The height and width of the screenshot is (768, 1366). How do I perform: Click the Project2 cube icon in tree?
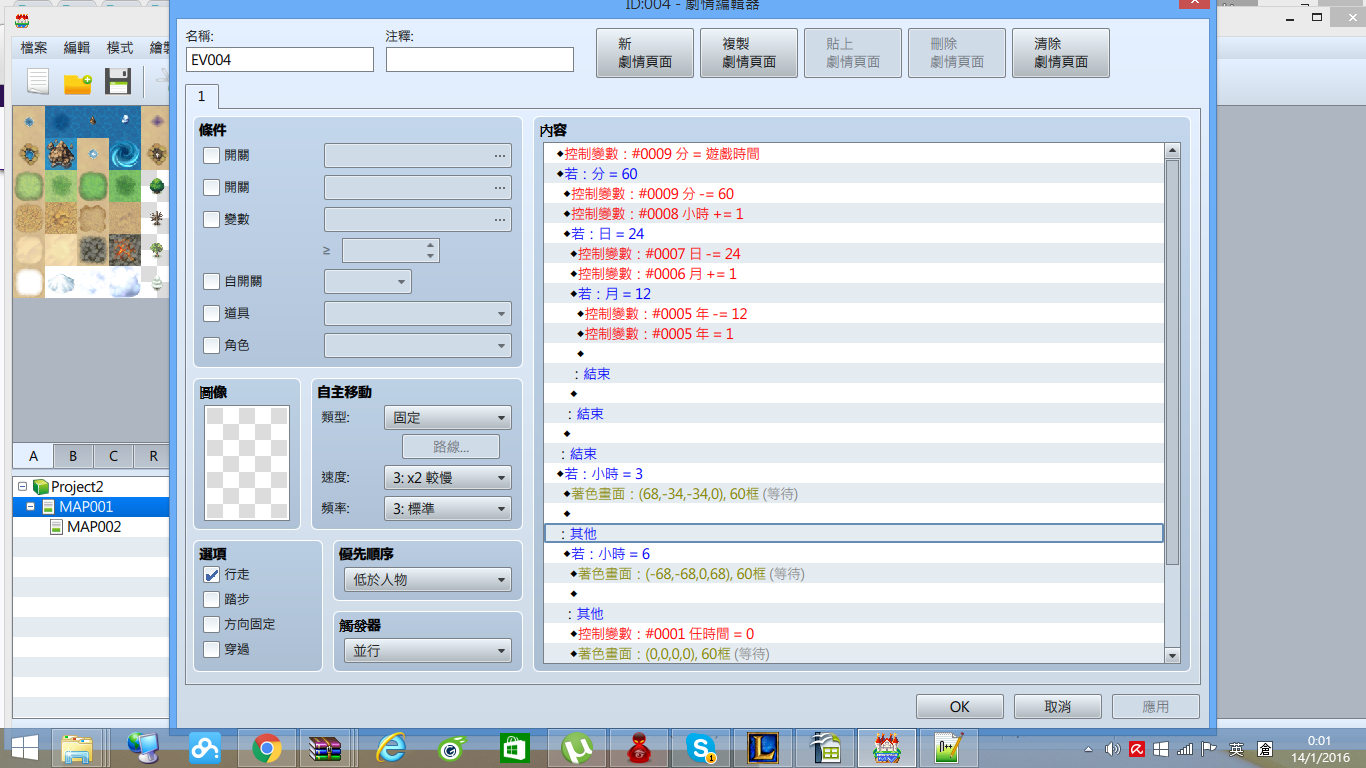pos(40,487)
